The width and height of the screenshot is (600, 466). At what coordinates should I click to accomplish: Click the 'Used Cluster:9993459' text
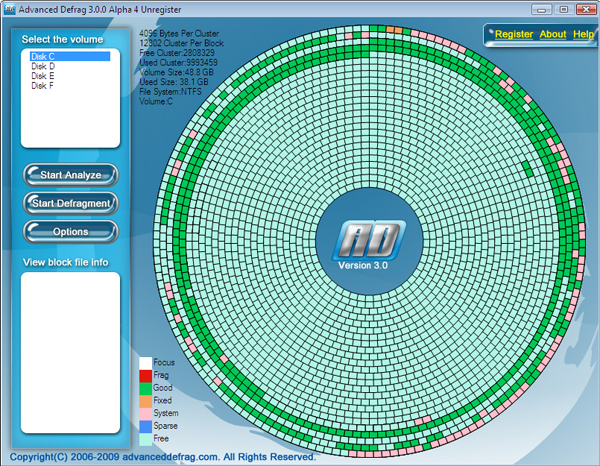coord(178,62)
